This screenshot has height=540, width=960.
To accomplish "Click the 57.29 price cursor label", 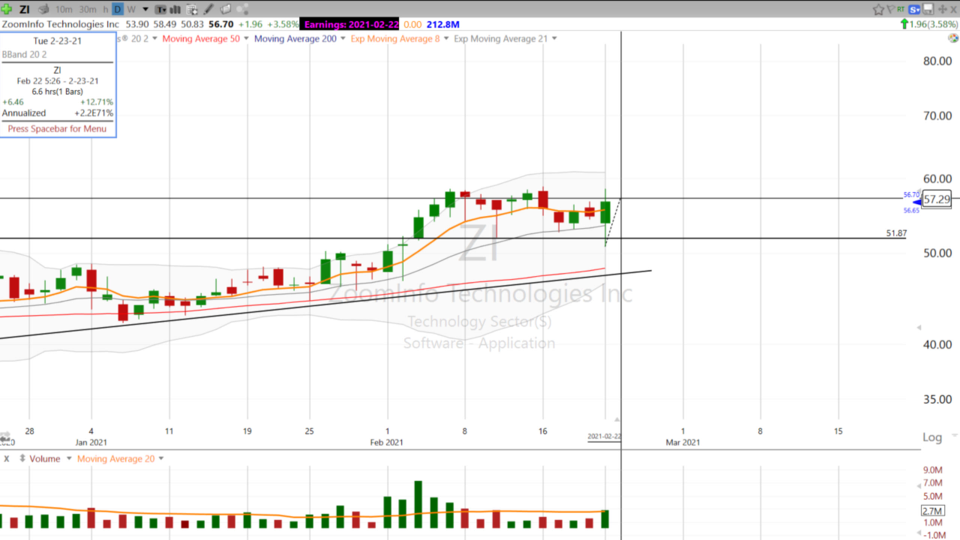I will coord(937,199).
